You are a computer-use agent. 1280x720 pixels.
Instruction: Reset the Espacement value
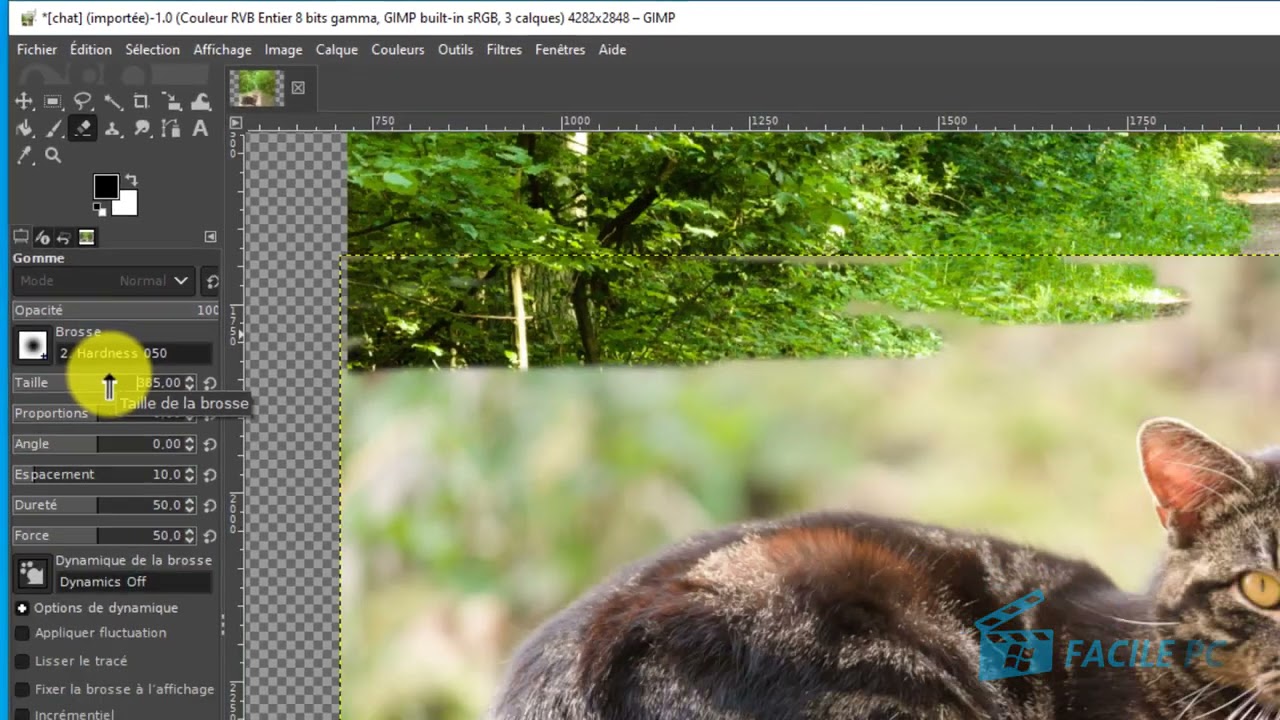click(x=210, y=474)
